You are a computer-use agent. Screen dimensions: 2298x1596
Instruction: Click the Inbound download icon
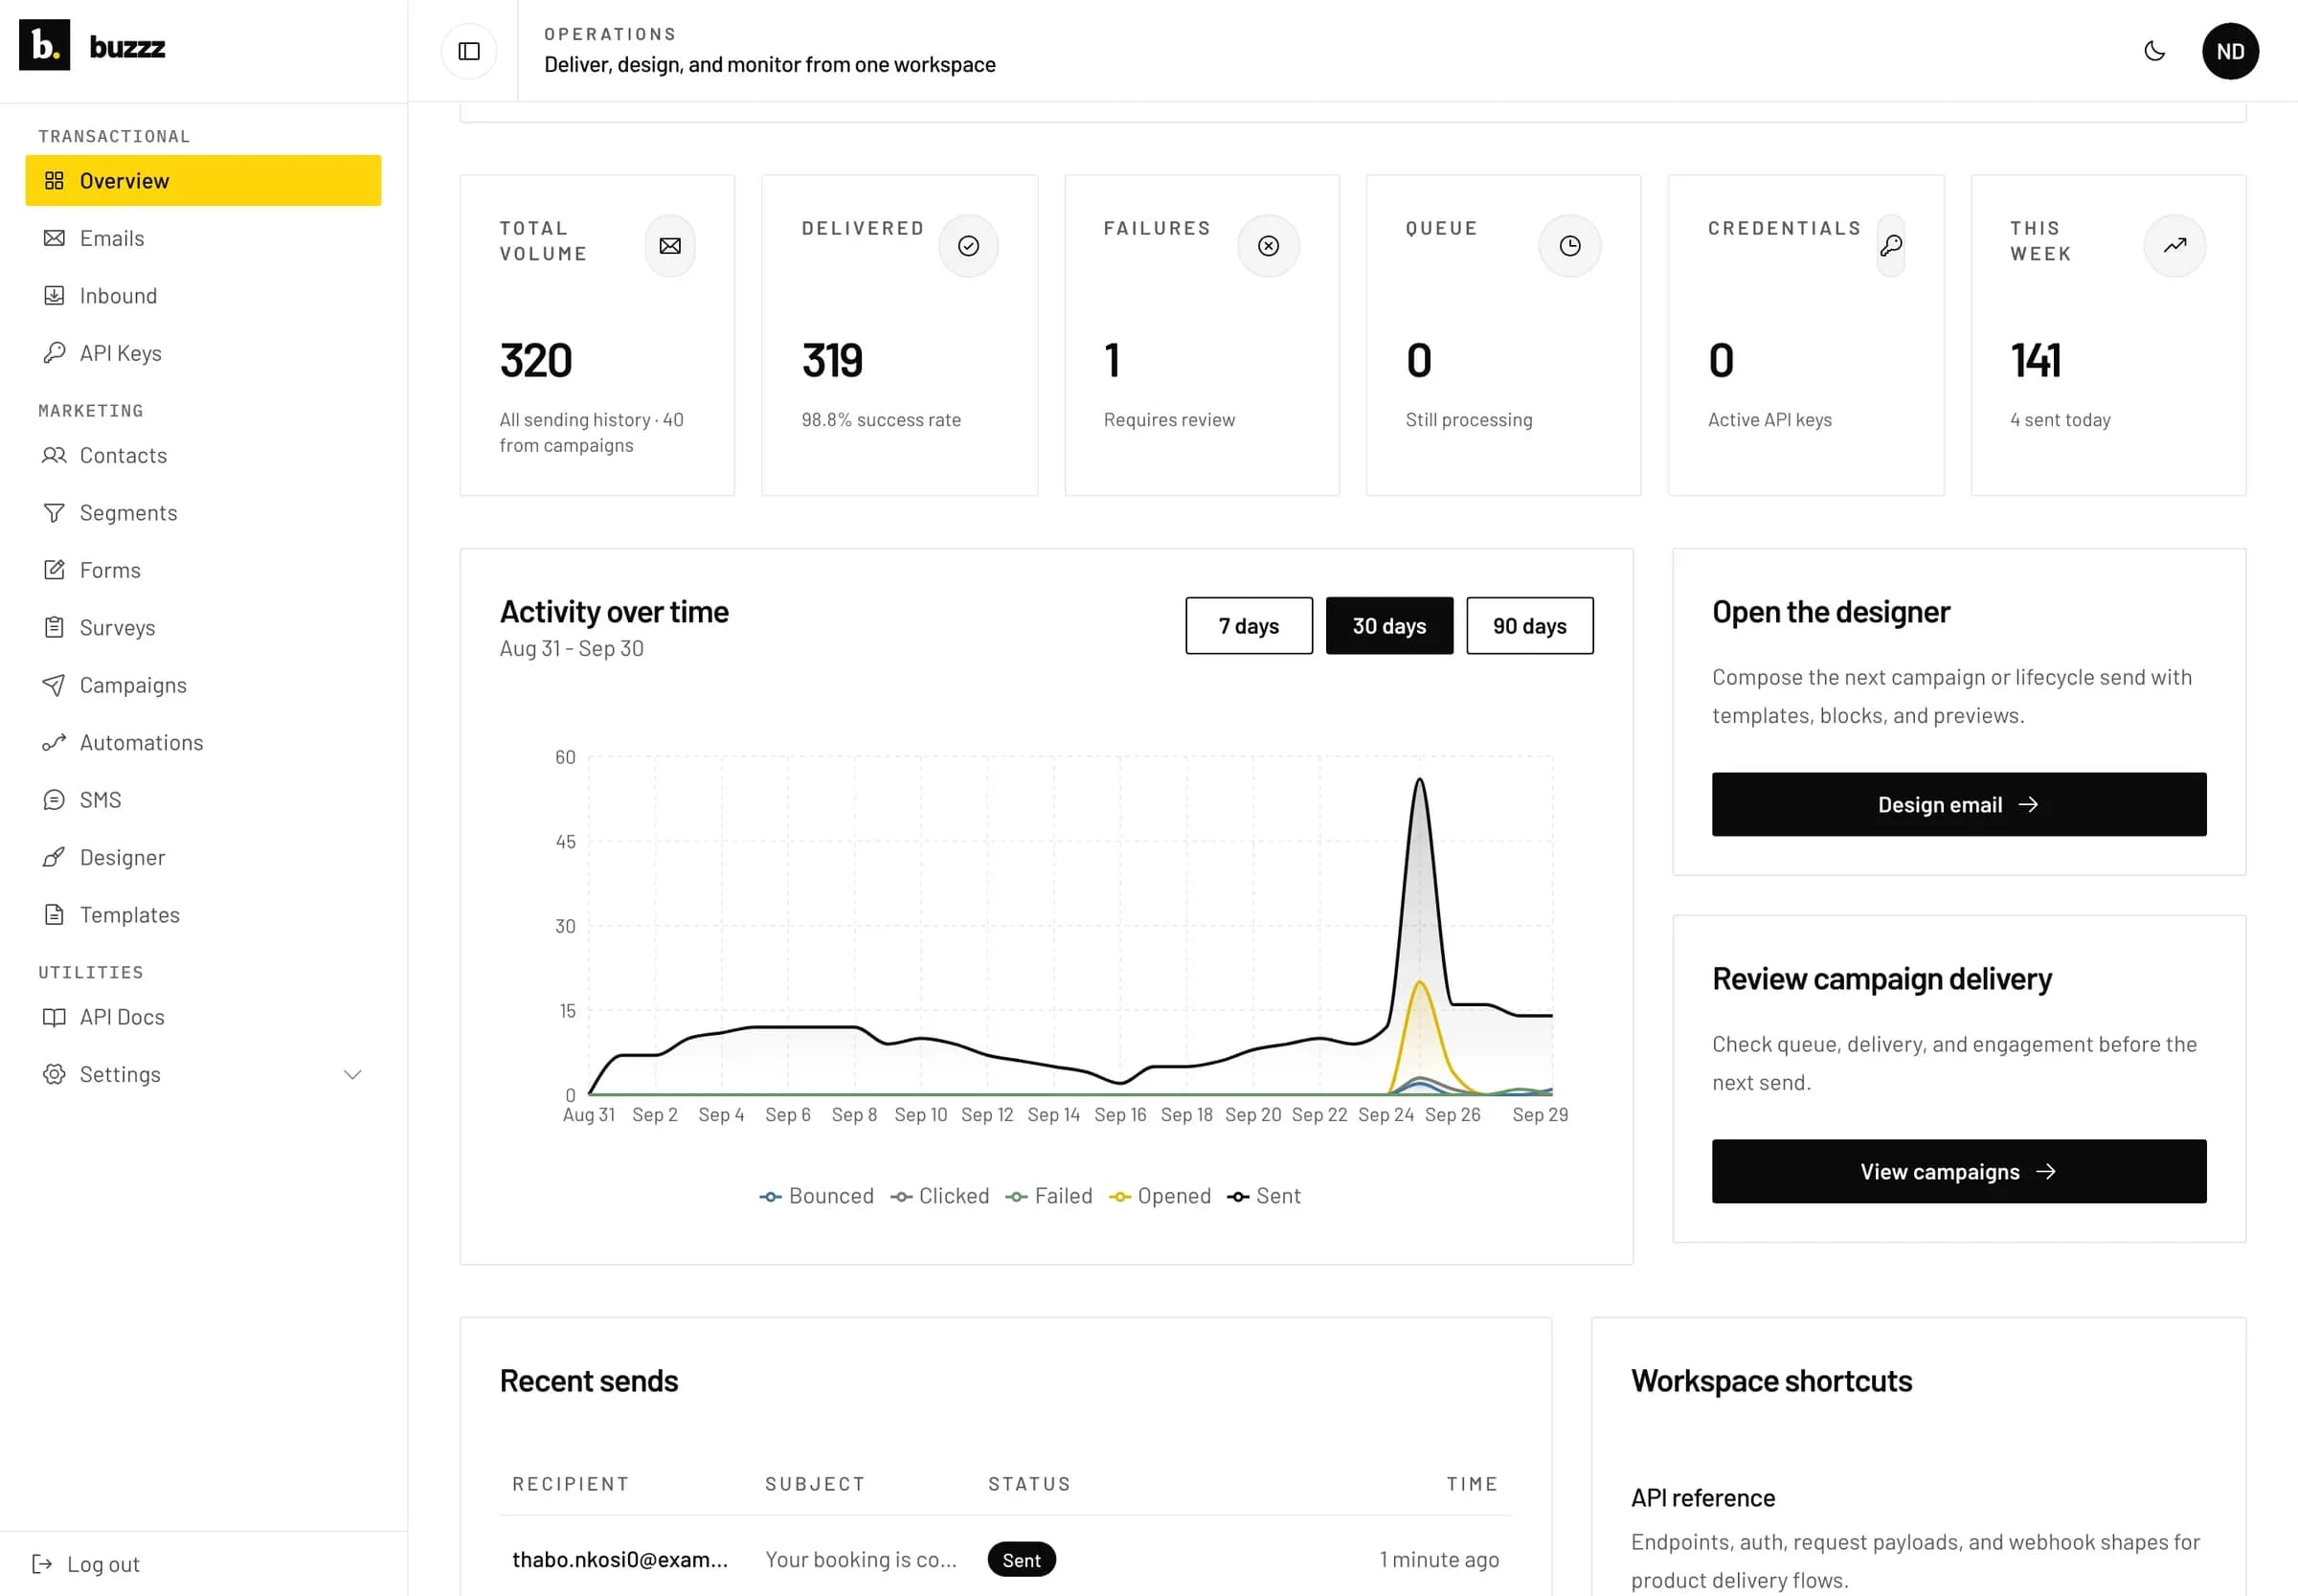click(54, 296)
